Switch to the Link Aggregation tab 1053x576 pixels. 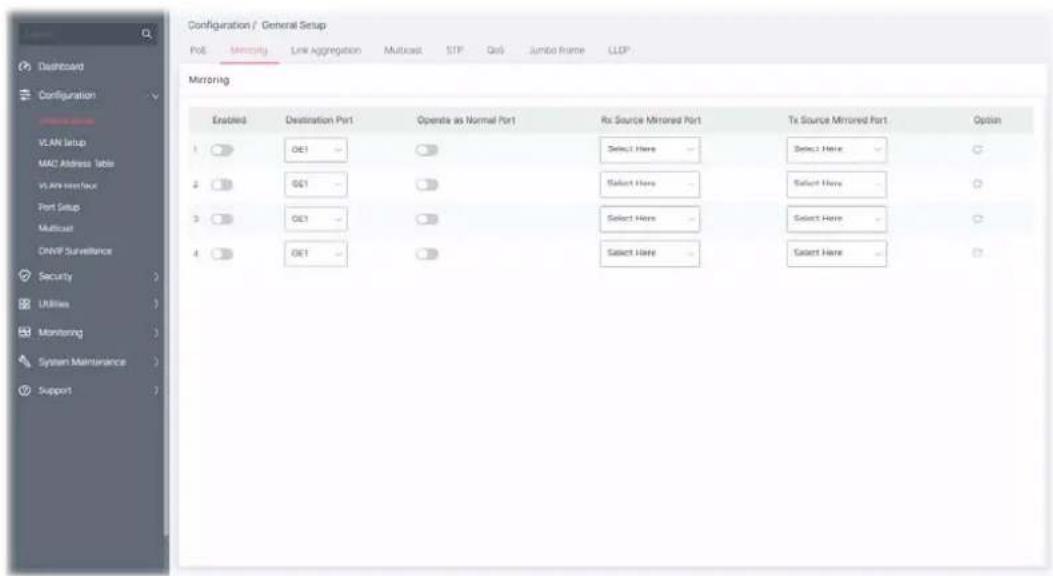[326, 50]
